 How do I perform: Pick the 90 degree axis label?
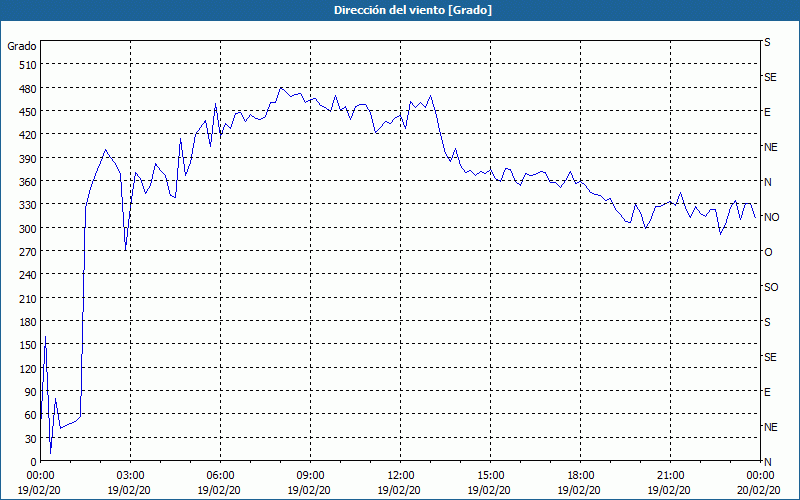31,392
